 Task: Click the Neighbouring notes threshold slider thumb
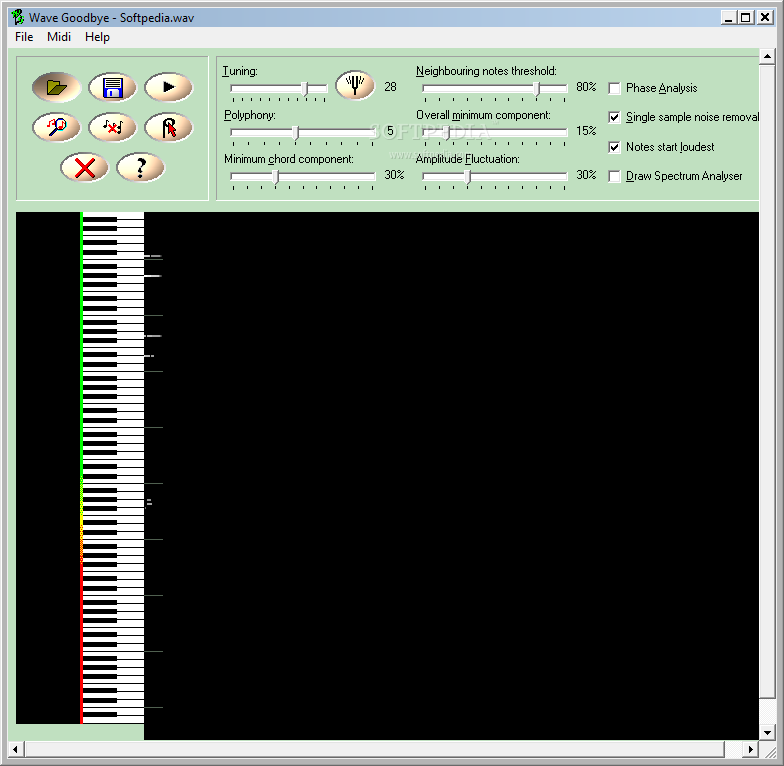click(x=536, y=89)
